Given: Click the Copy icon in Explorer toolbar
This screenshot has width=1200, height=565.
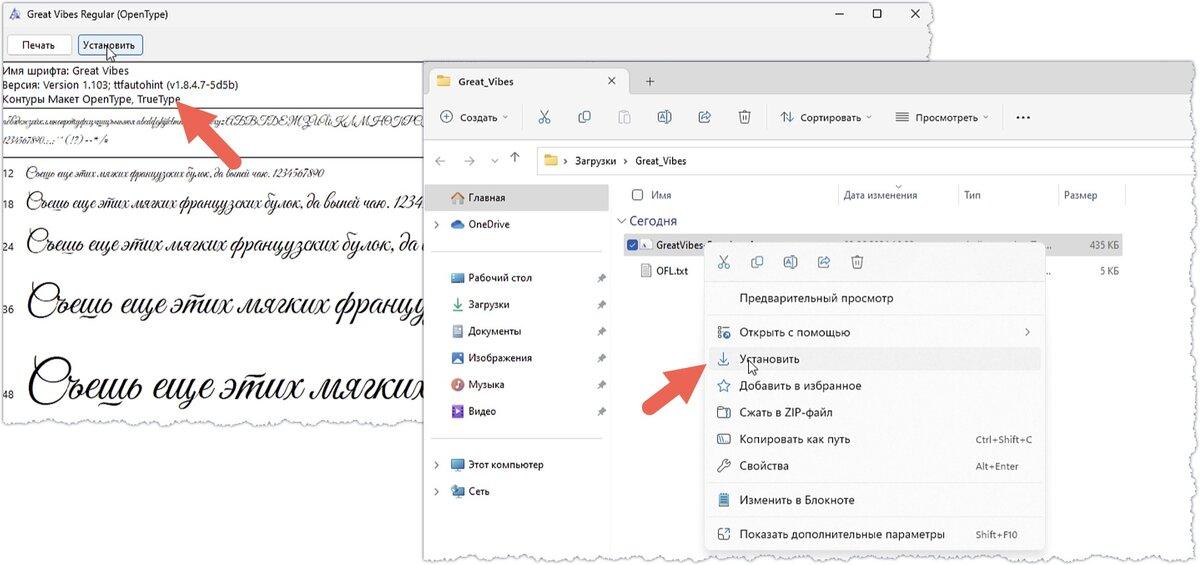Looking at the screenshot, I should pyautogui.click(x=584, y=117).
